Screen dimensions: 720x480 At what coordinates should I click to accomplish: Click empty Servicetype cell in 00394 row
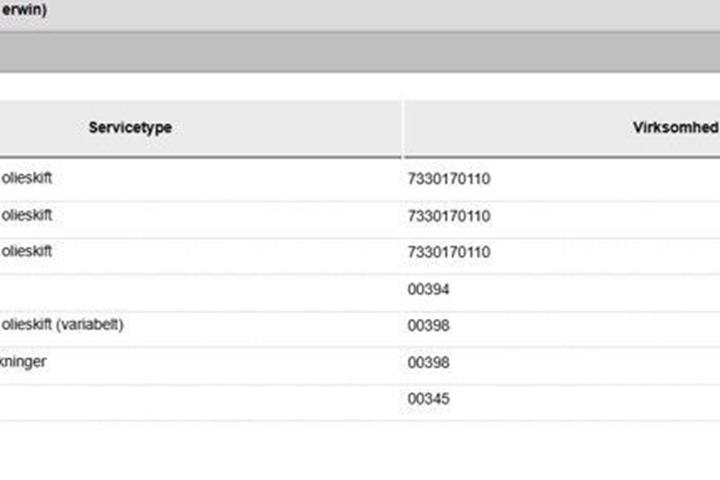click(201, 293)
